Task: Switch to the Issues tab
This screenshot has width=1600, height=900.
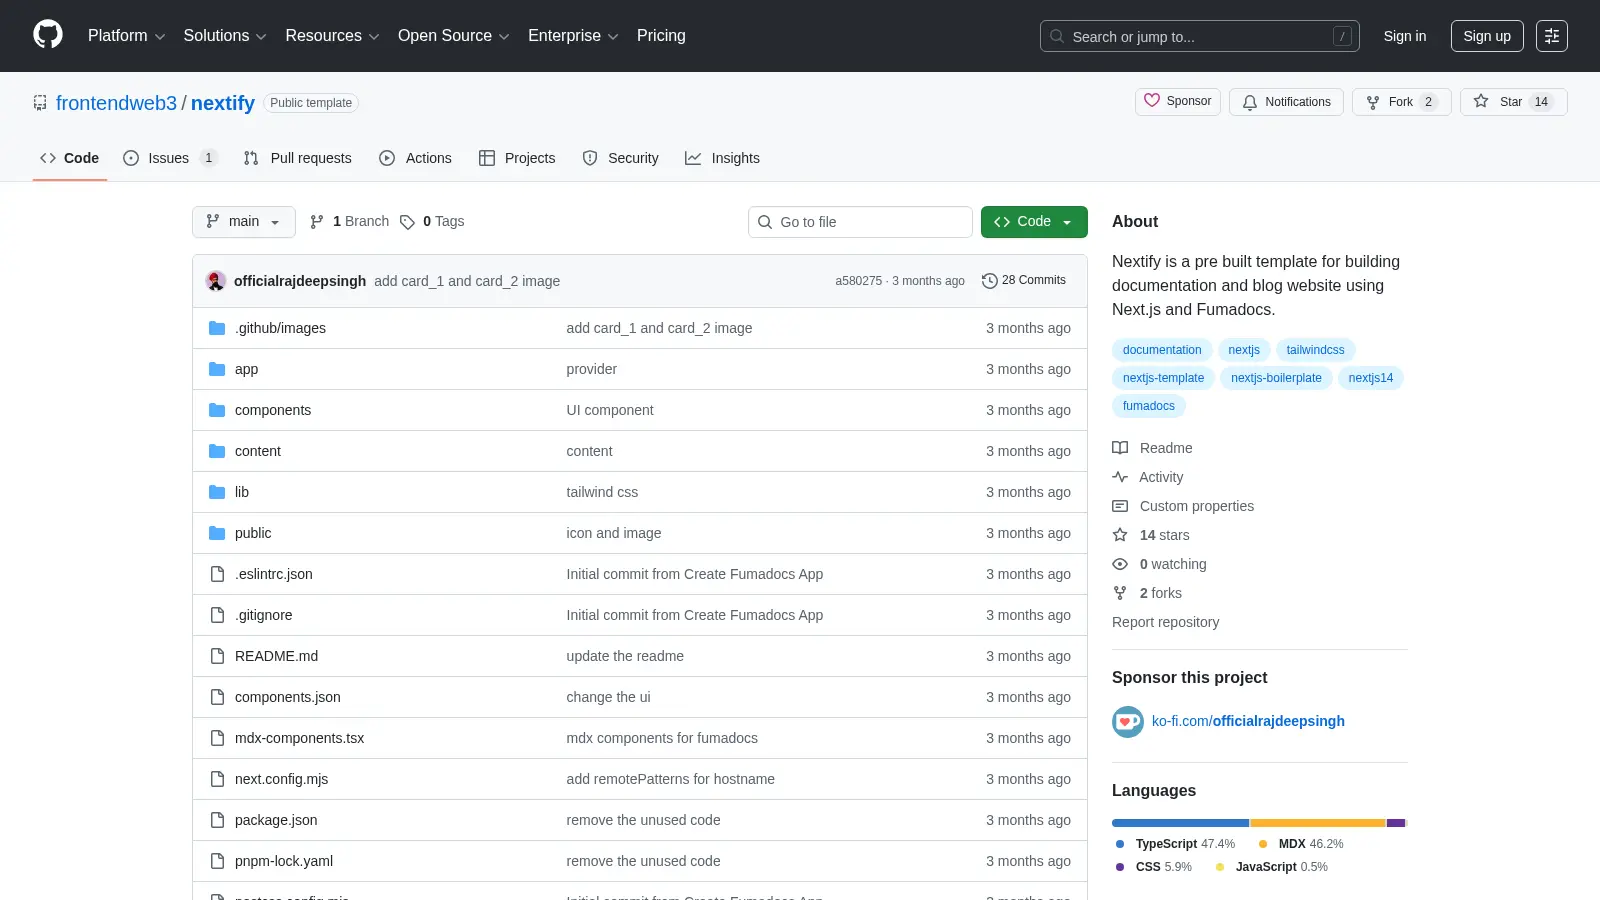Action: point(169,158)
